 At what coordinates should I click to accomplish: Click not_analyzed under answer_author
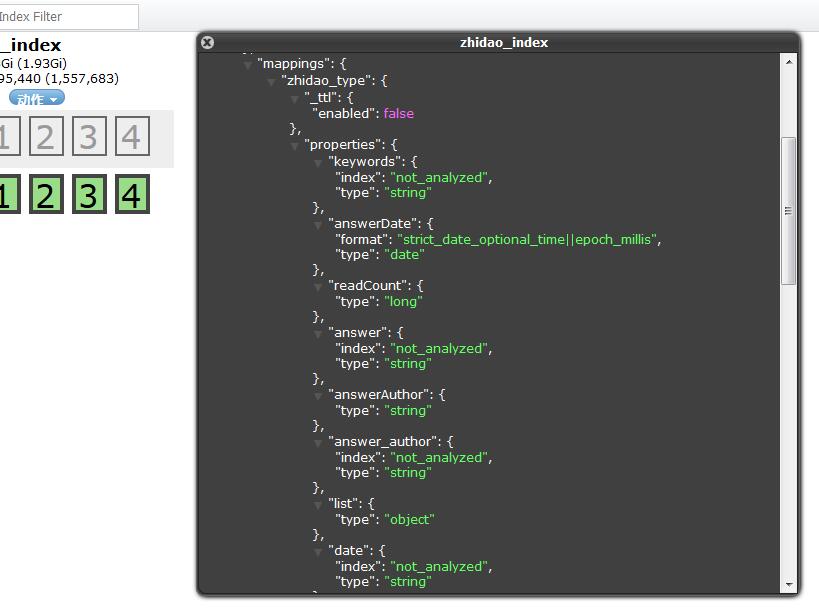[x=439, y=458]
